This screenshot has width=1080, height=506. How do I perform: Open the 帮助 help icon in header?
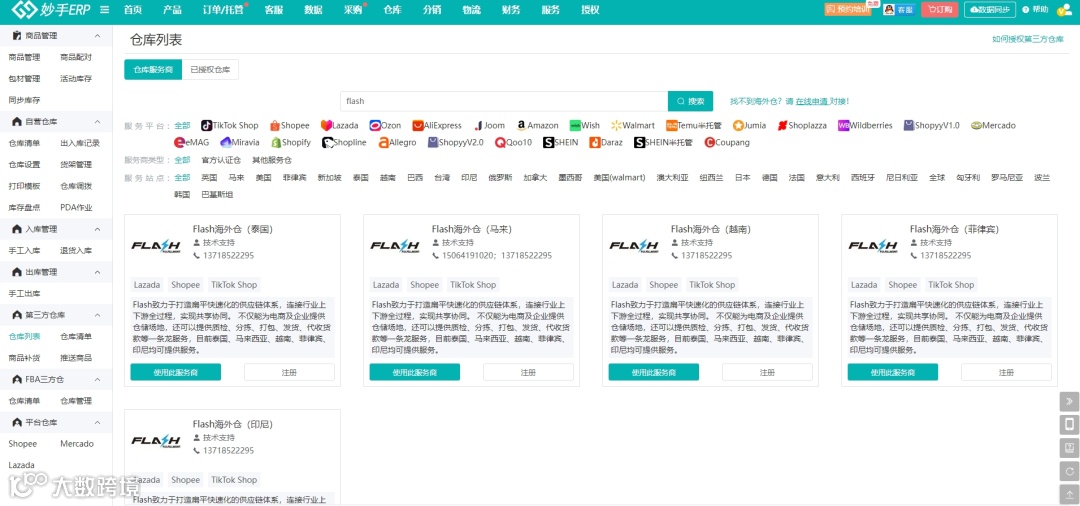coord(1035,10)
